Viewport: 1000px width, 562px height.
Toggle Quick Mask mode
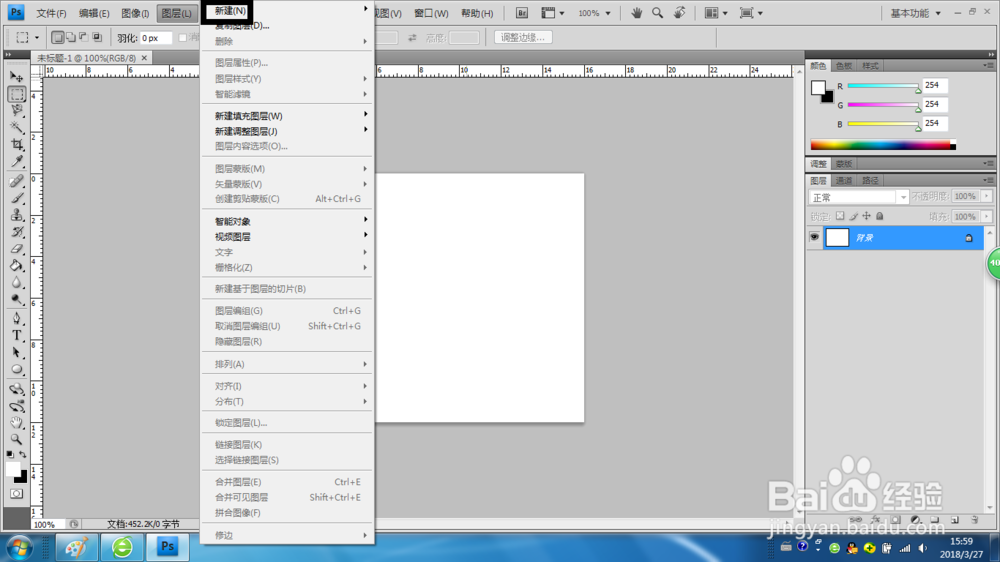pos(17,494)
